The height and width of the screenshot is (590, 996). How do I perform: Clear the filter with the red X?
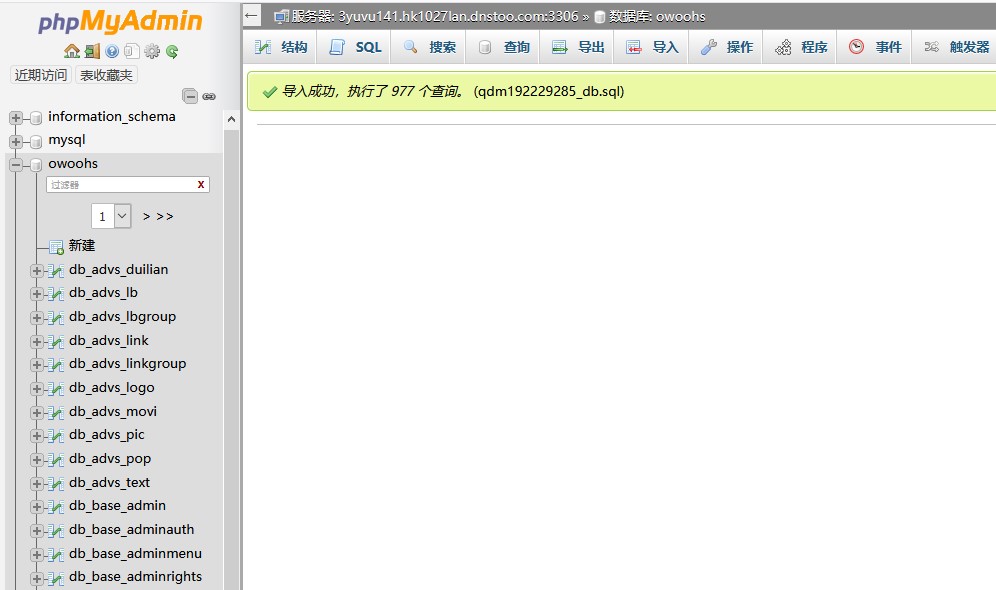pos(201,185)
